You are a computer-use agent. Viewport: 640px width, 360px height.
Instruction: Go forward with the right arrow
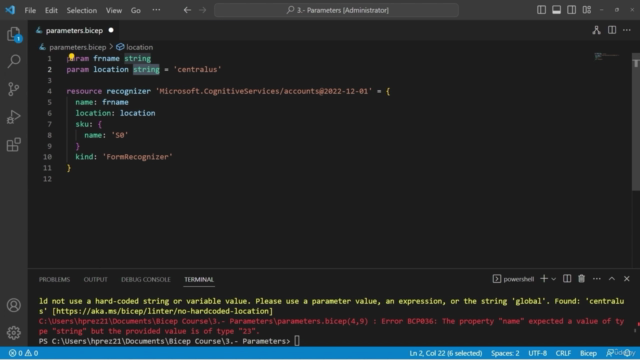point(202,10)
